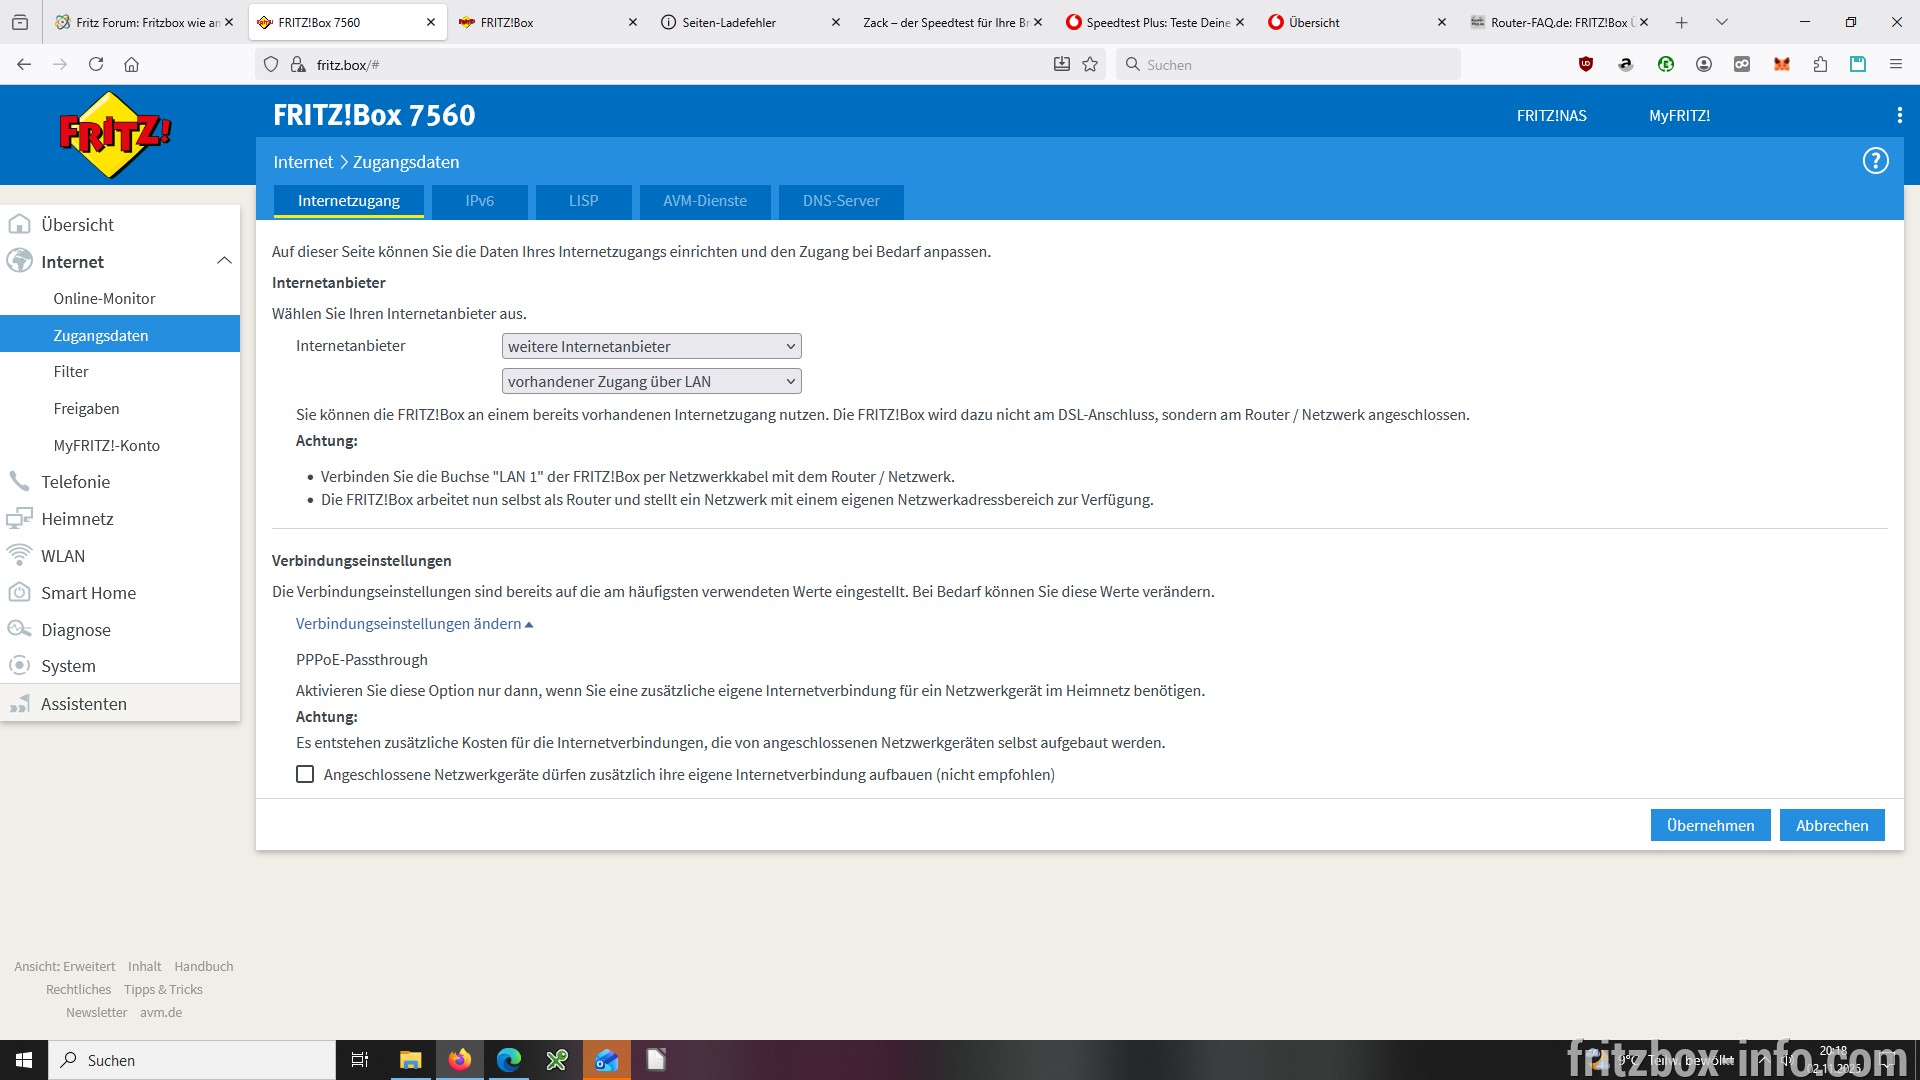The width and height of the screenshot is (1920, 1080).
Task: Switch to Firefox on the taskbar
Action: click(459, 1060)
